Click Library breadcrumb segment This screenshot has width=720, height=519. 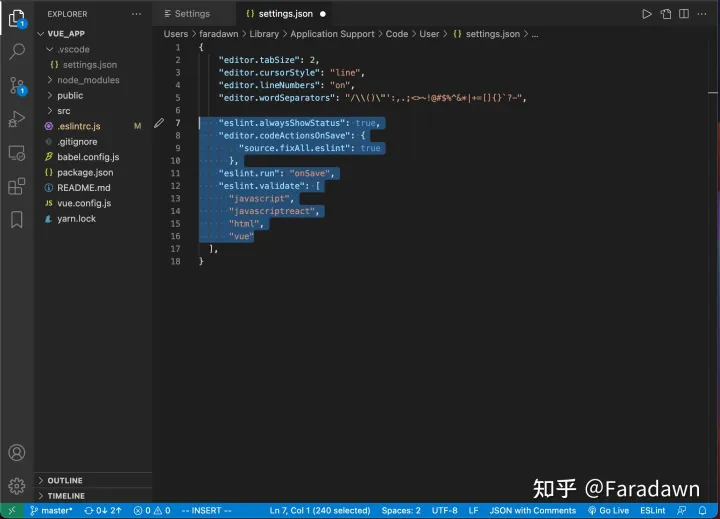[264, 34]
